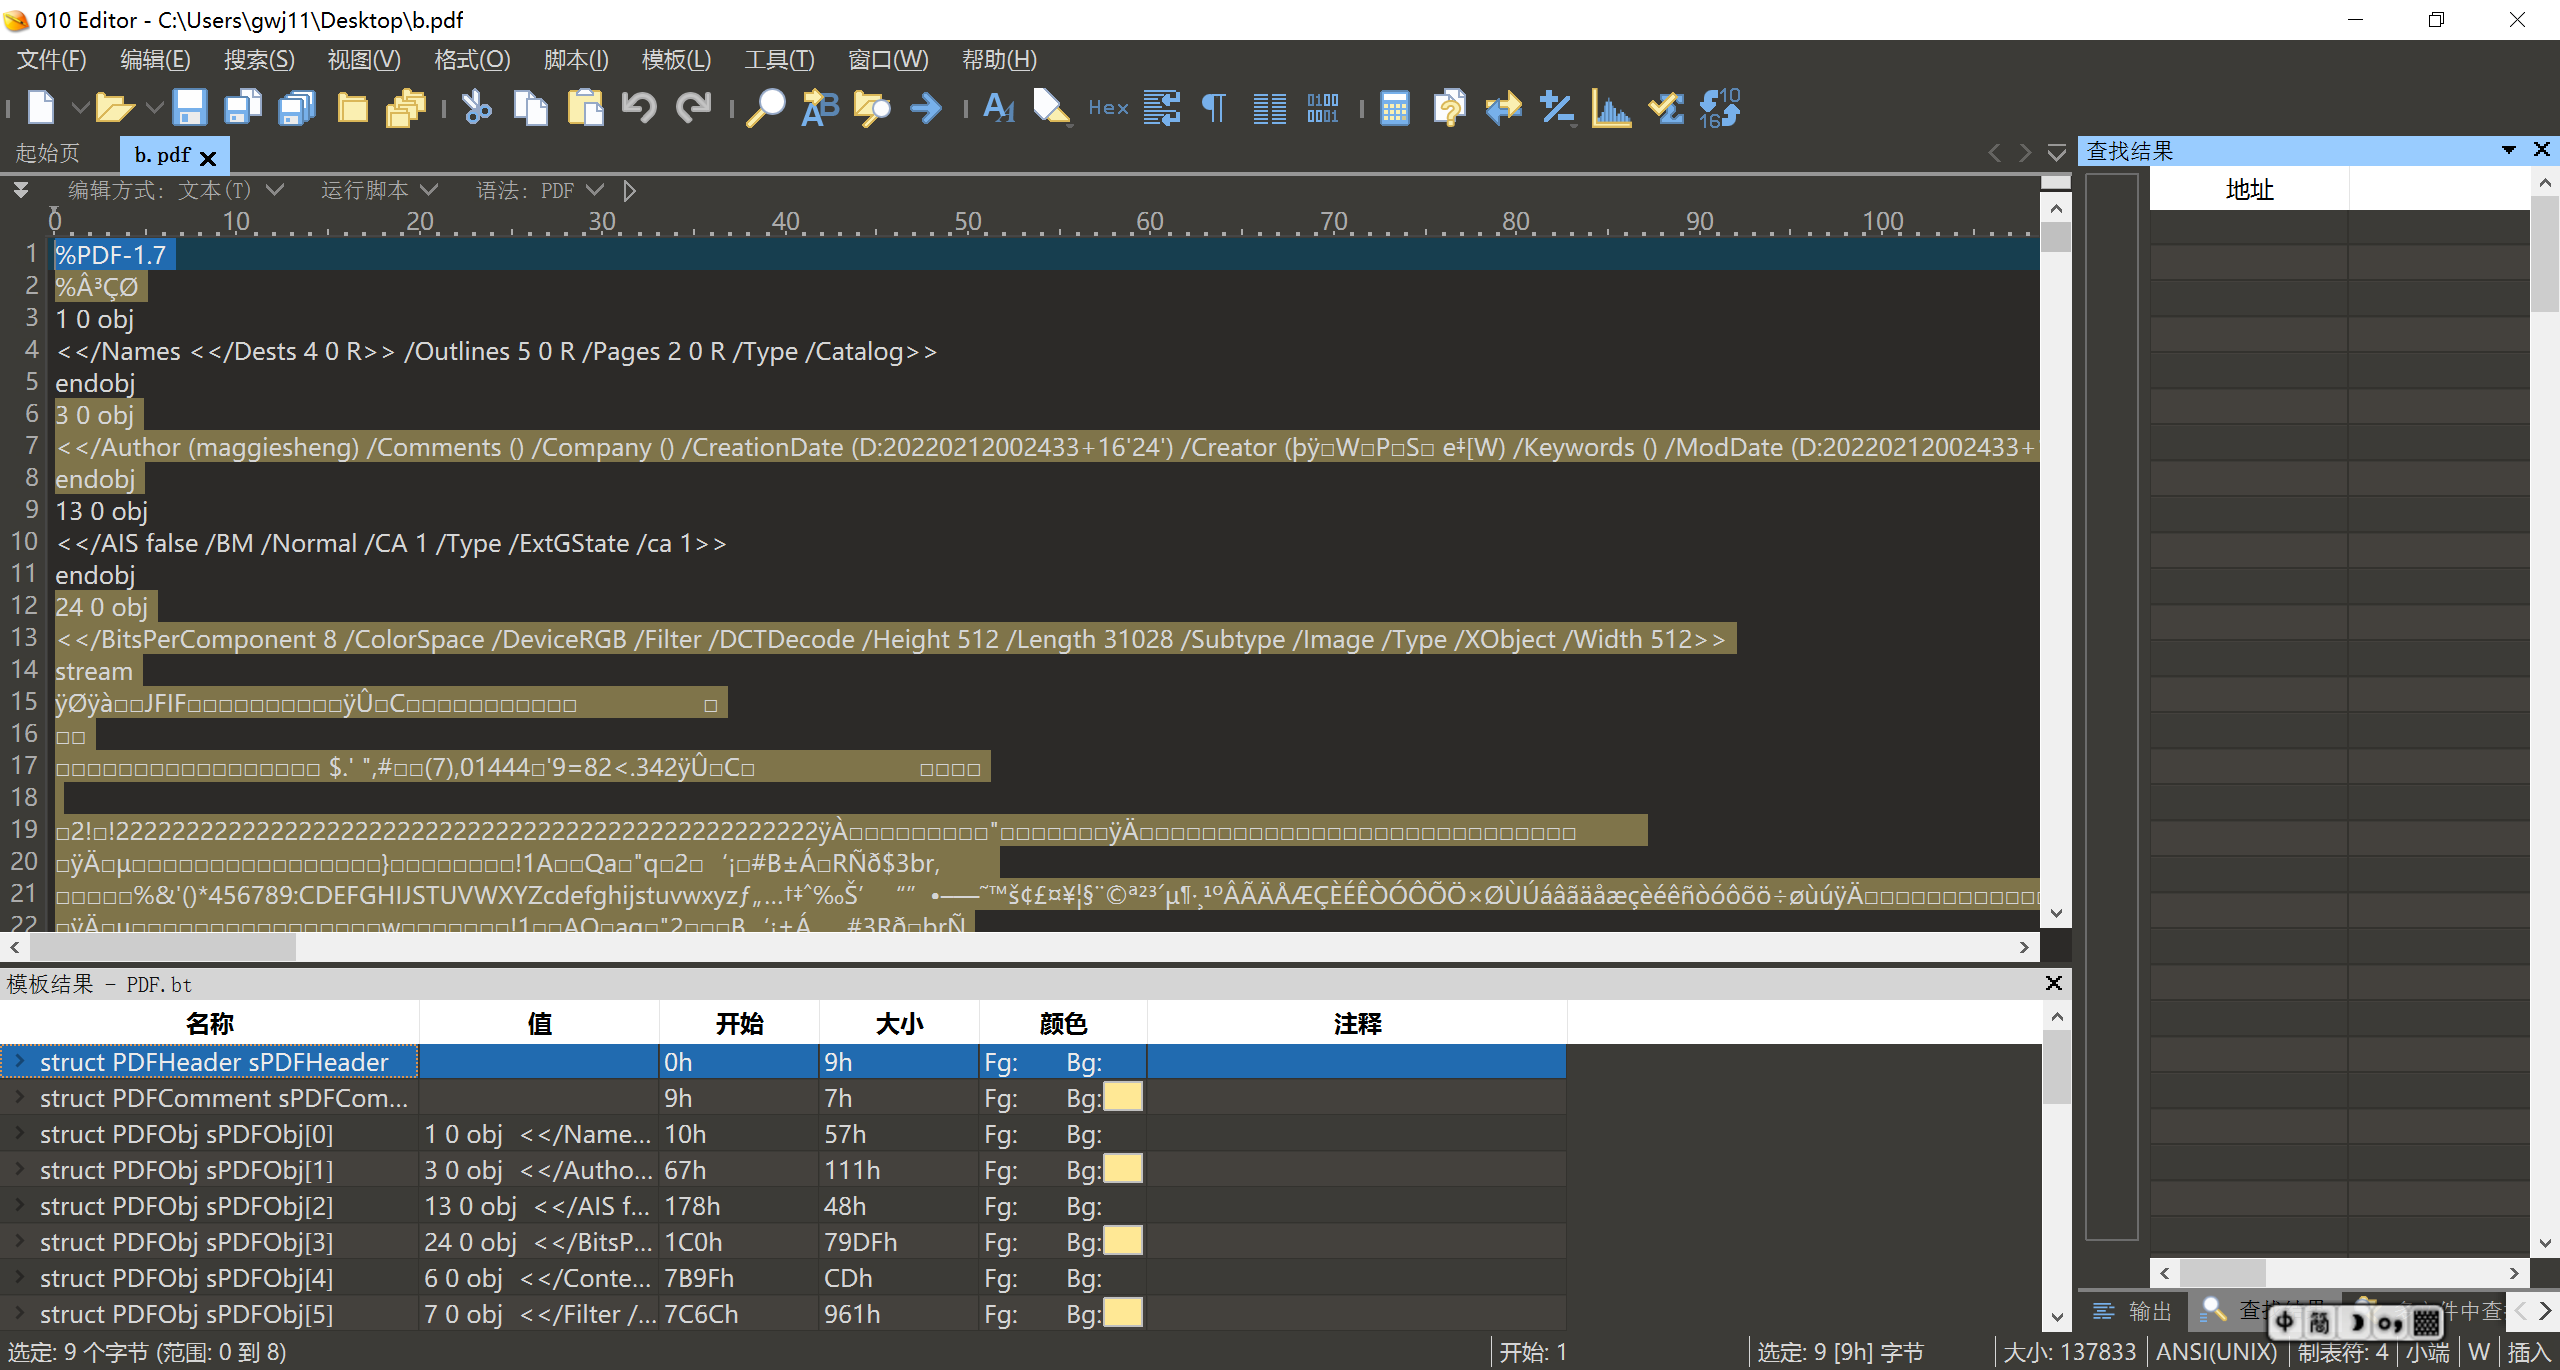Click the Find in Files icon
Screen dimensions: 2560x1370
click(872, 107)
